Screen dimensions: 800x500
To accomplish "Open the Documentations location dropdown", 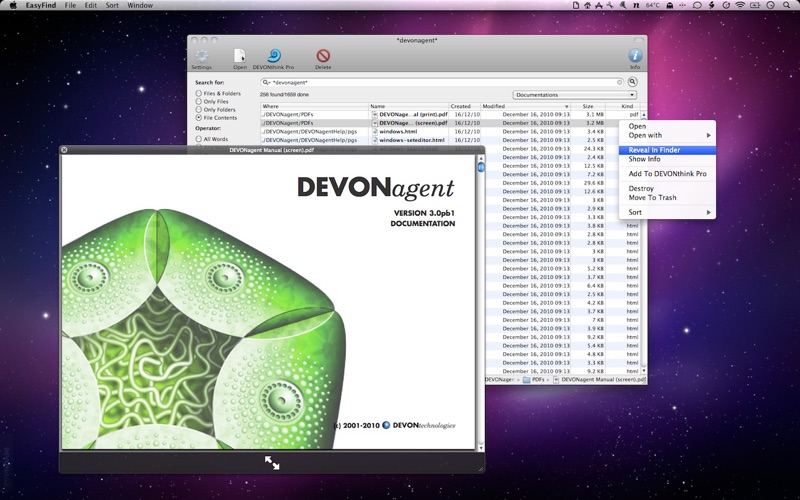I will (575, 95).
